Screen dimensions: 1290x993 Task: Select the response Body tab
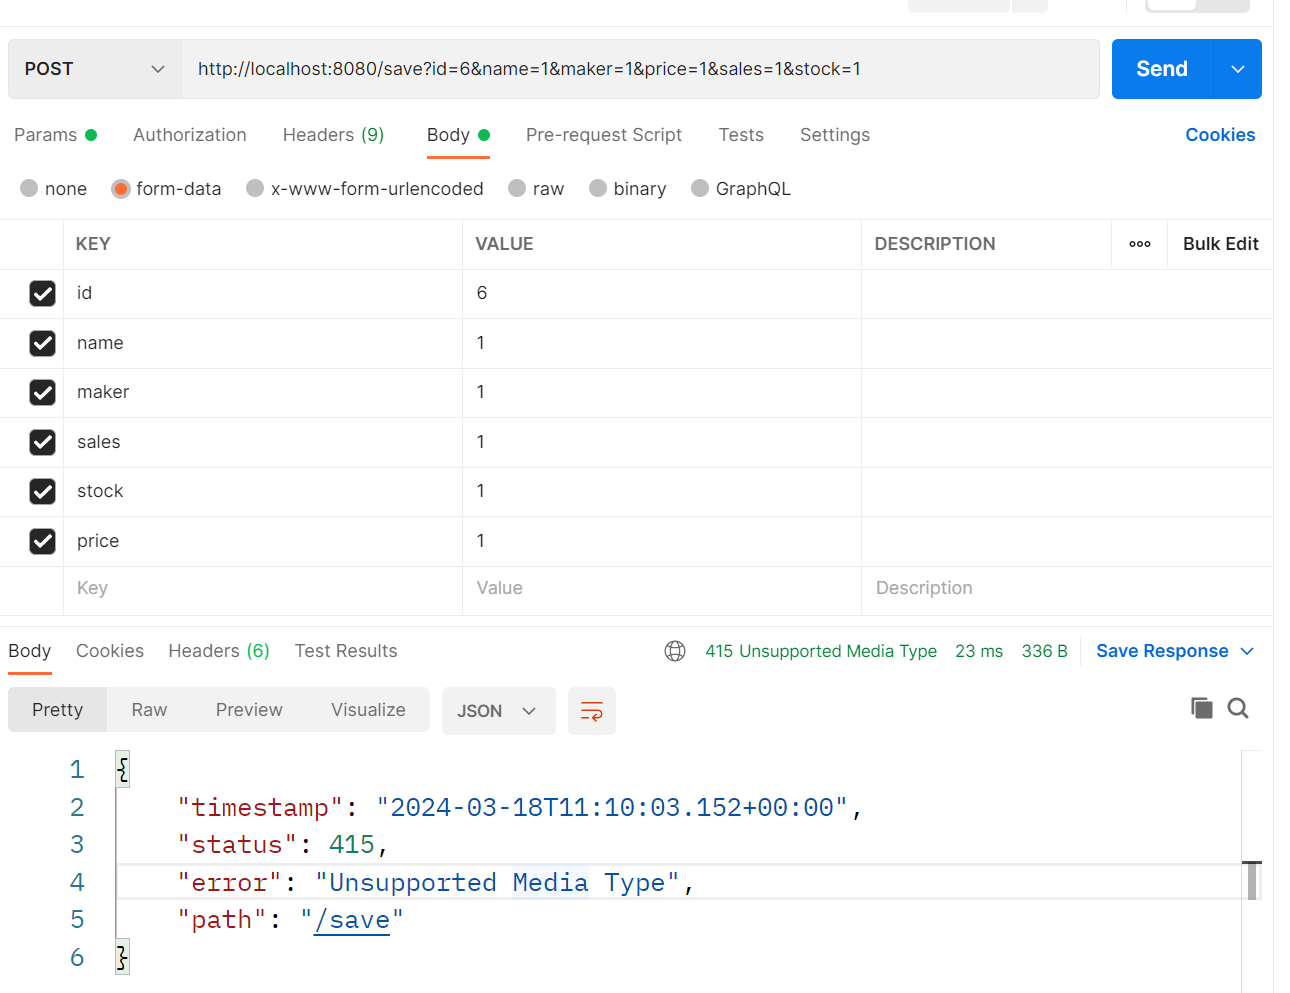29,651
